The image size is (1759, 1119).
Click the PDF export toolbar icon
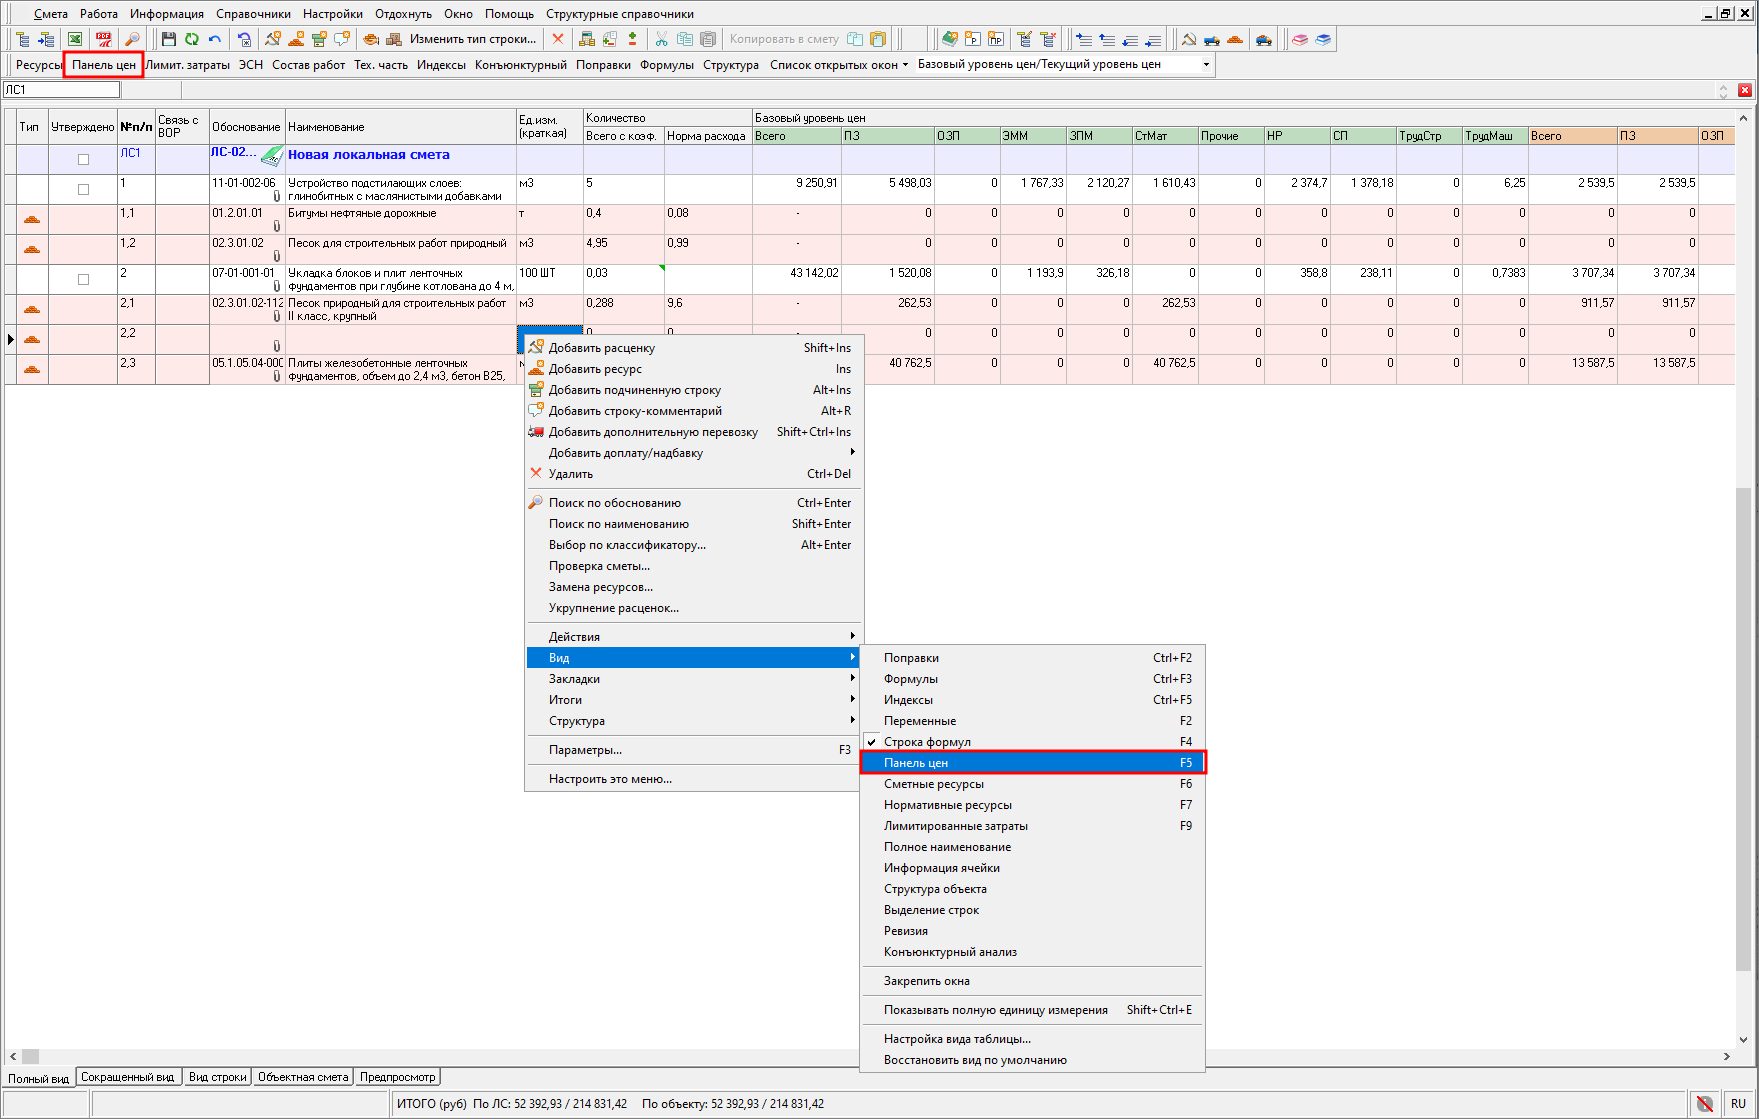tap(103, 39)
